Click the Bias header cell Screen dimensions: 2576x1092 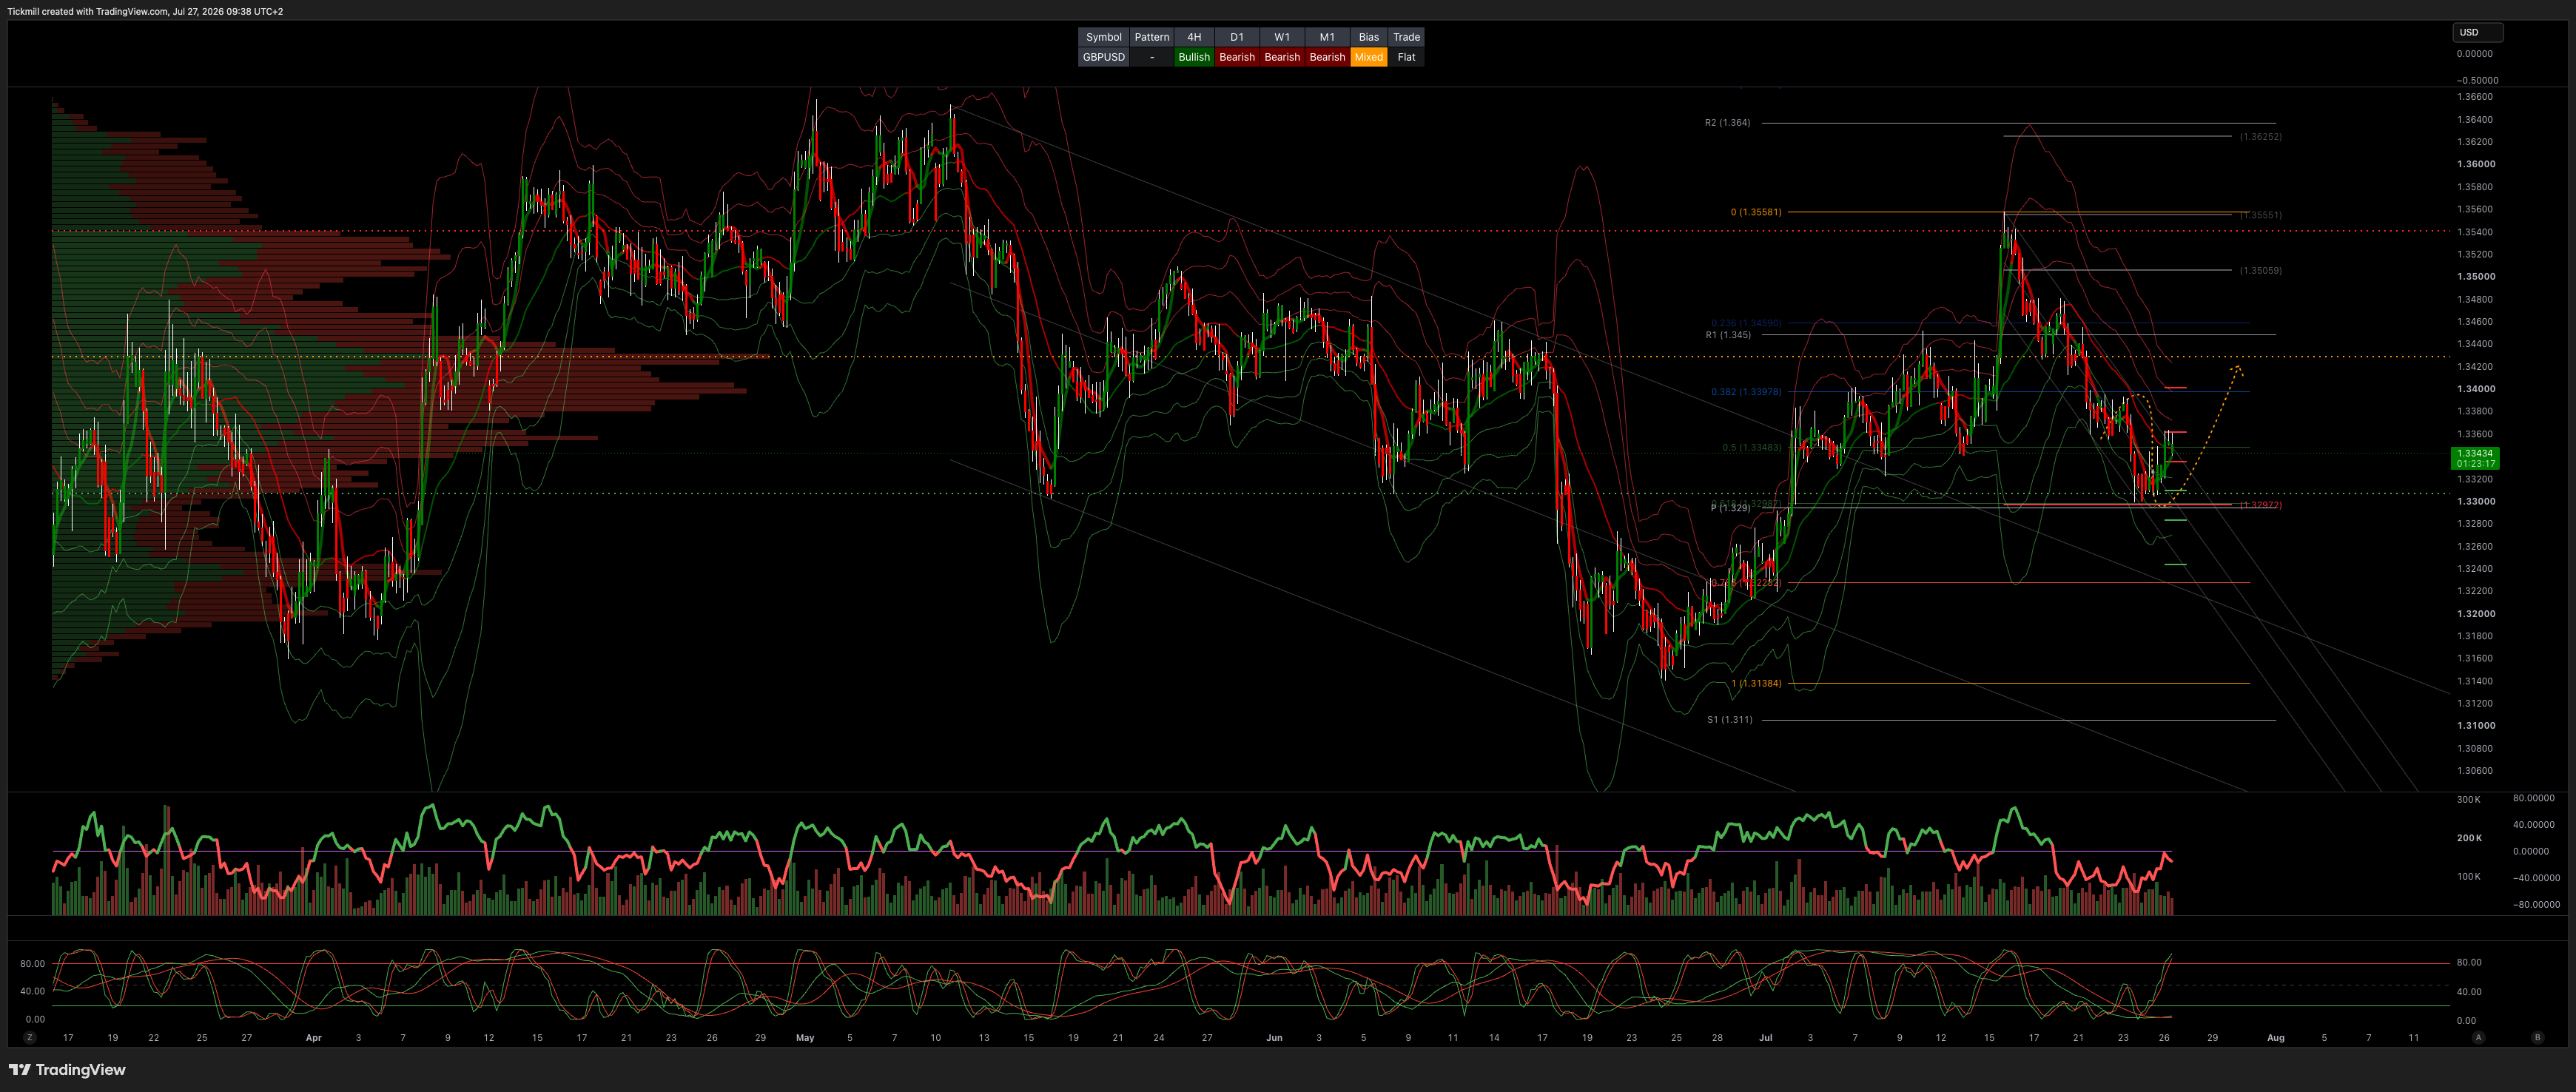pos(1369,37)
